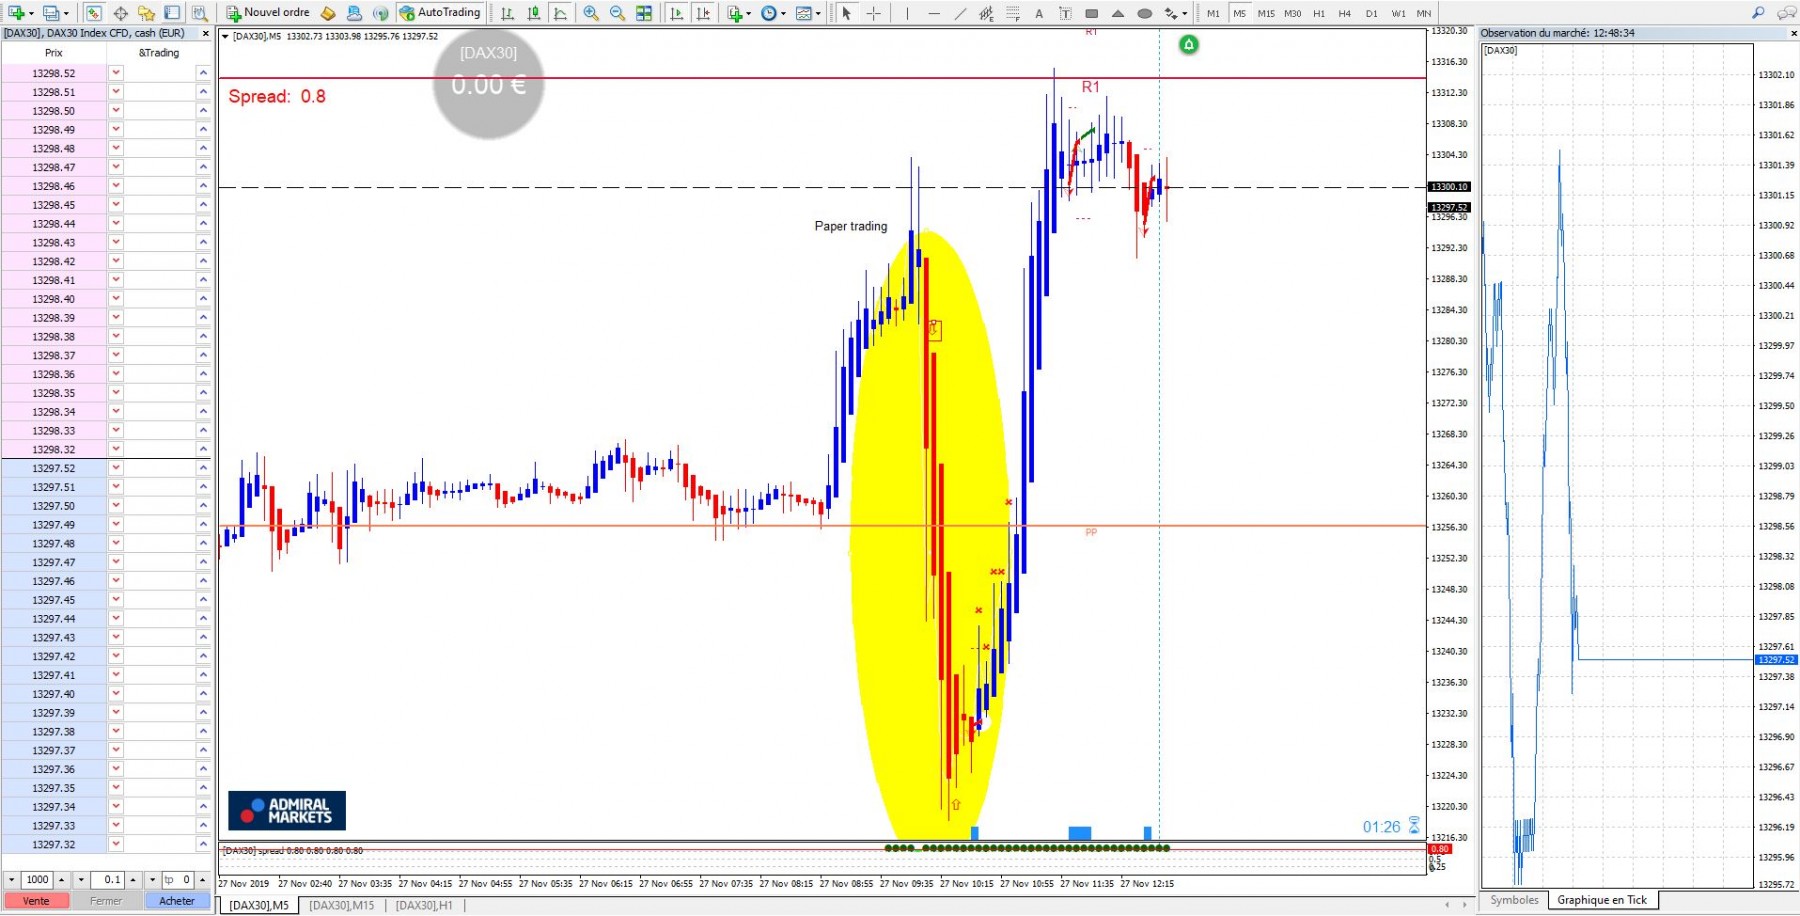This screenshot has width=1800, height=916.
Task: Select the text label tool
Action: coord(1065,13)
